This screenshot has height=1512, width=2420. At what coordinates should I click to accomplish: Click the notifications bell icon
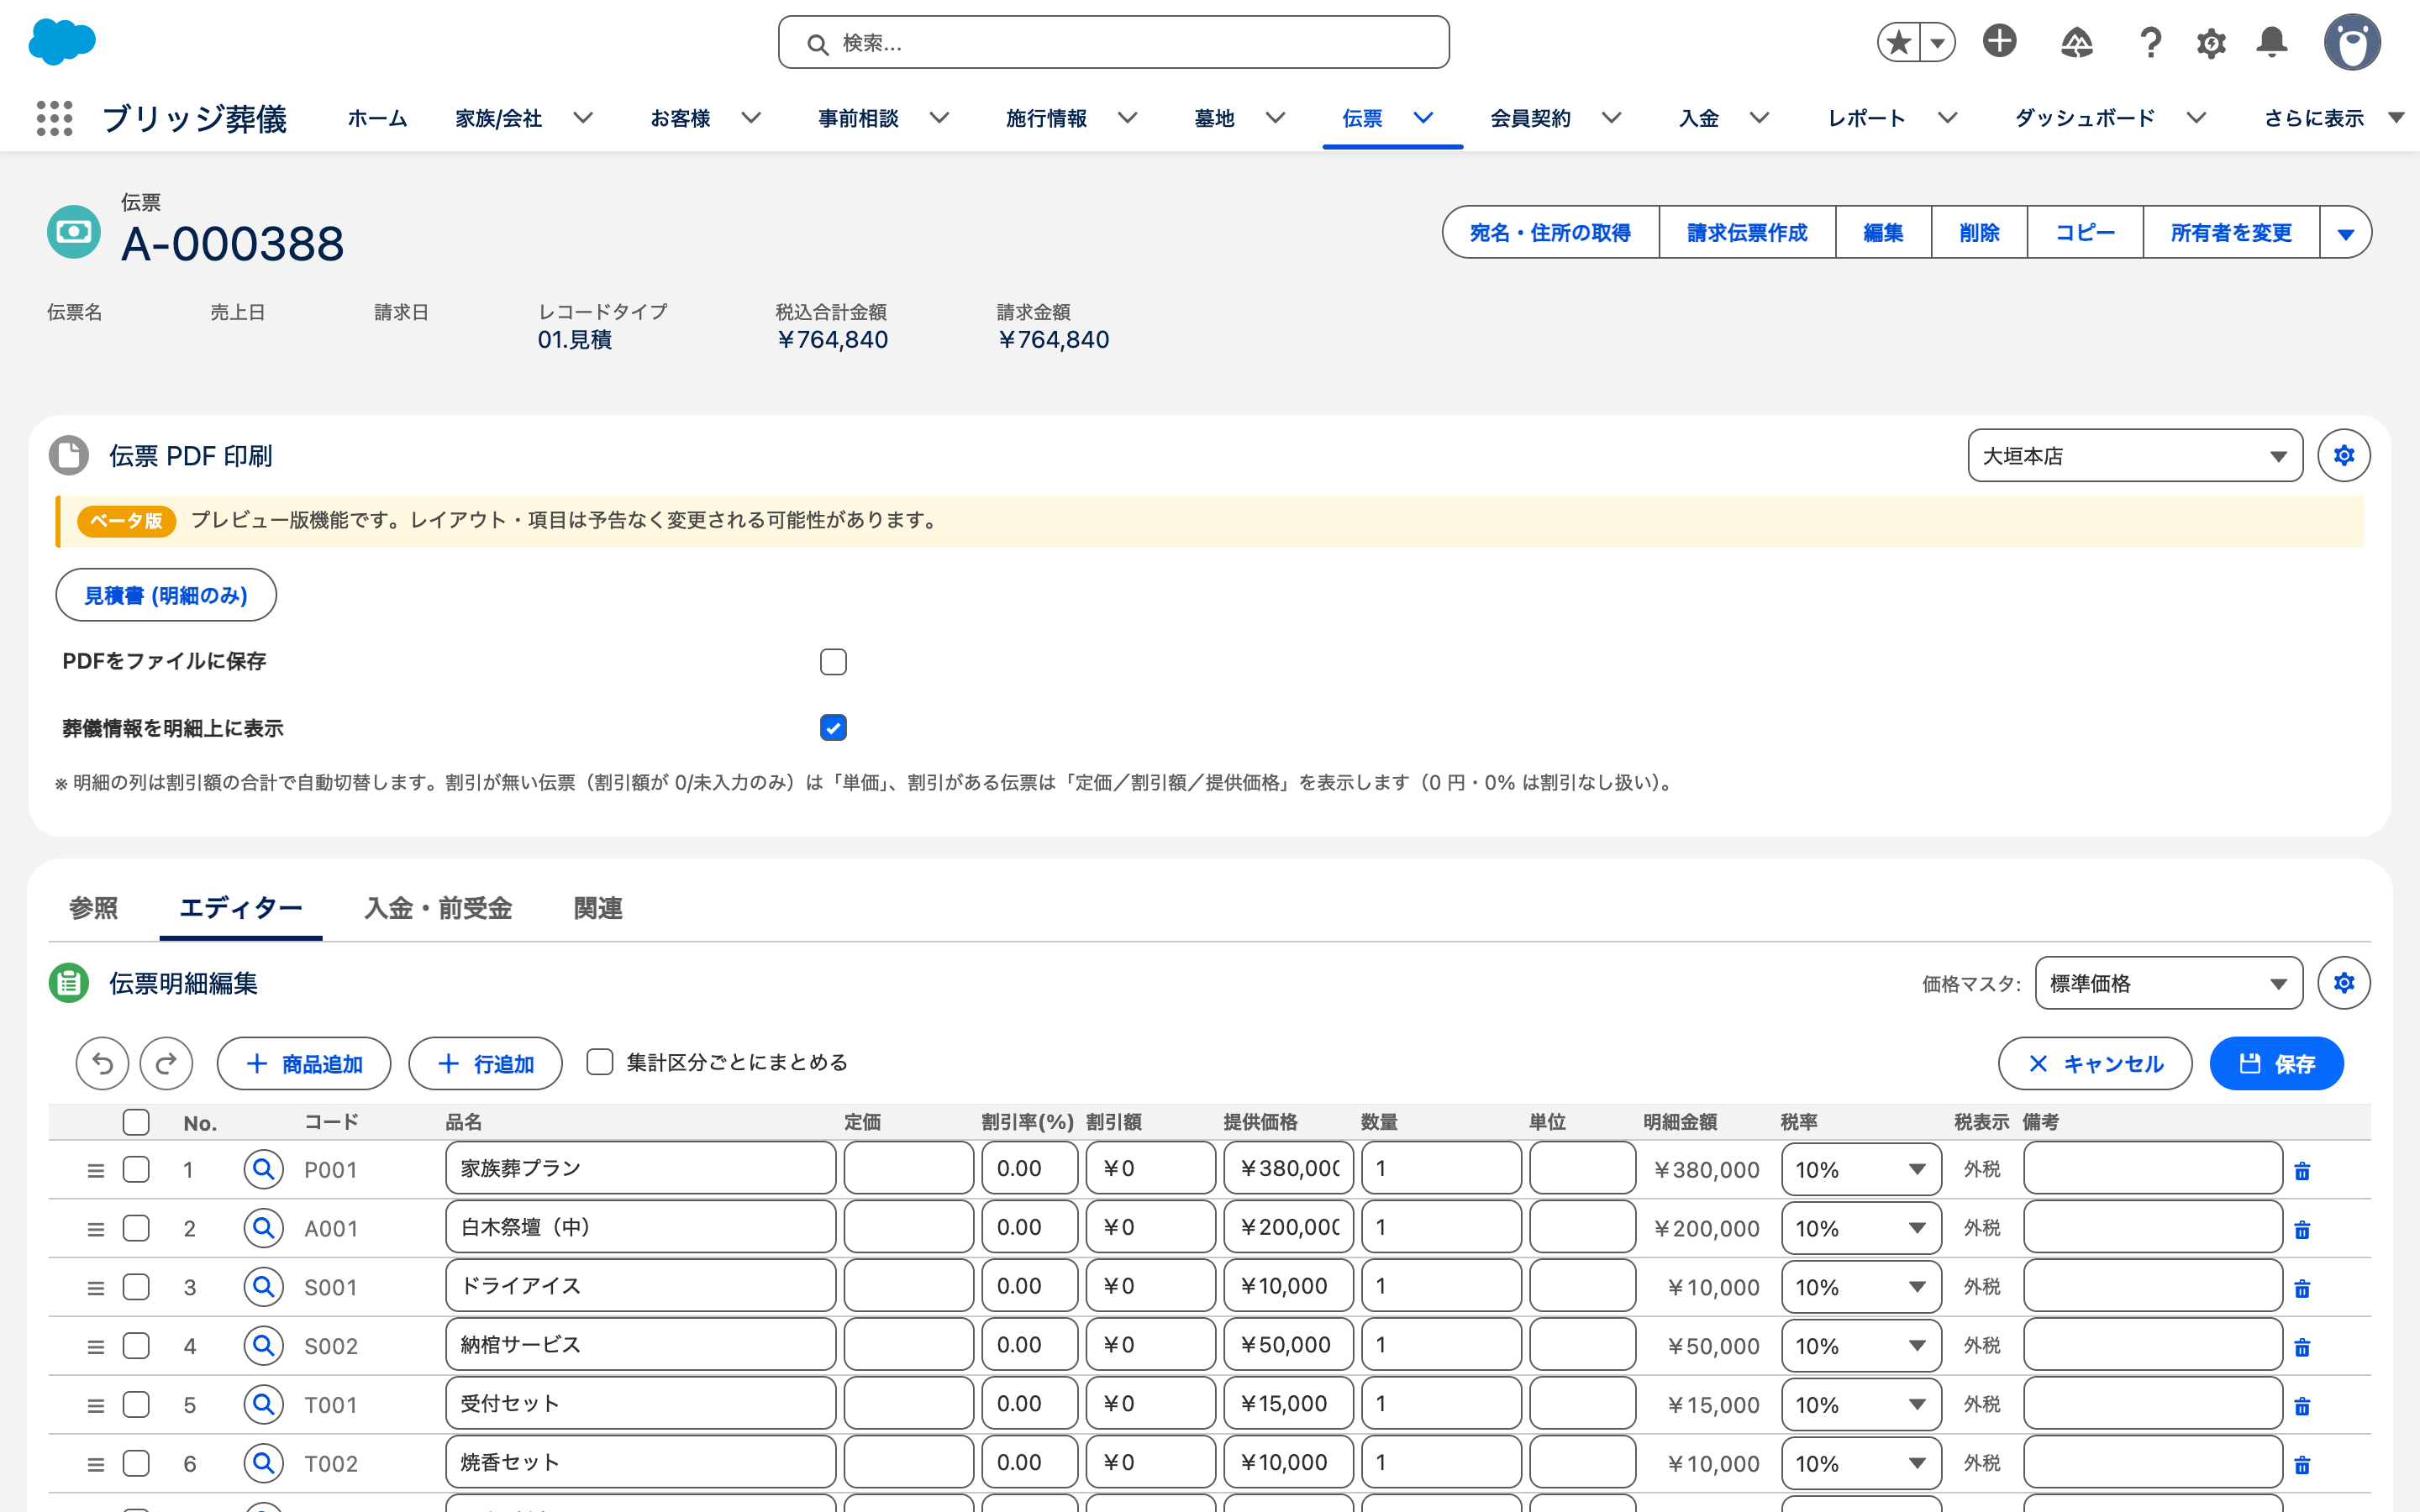pos(2272,42)
